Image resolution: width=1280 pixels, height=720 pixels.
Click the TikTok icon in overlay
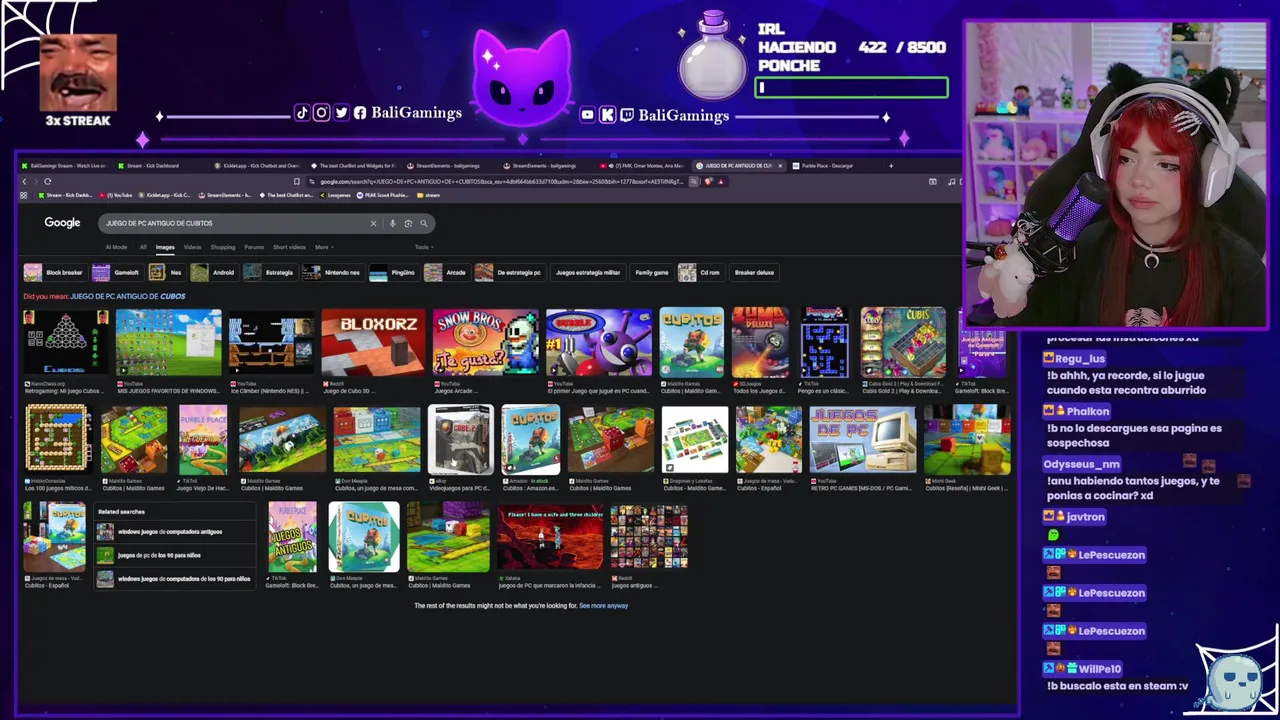pyautogui.click(x=302, y=113)
